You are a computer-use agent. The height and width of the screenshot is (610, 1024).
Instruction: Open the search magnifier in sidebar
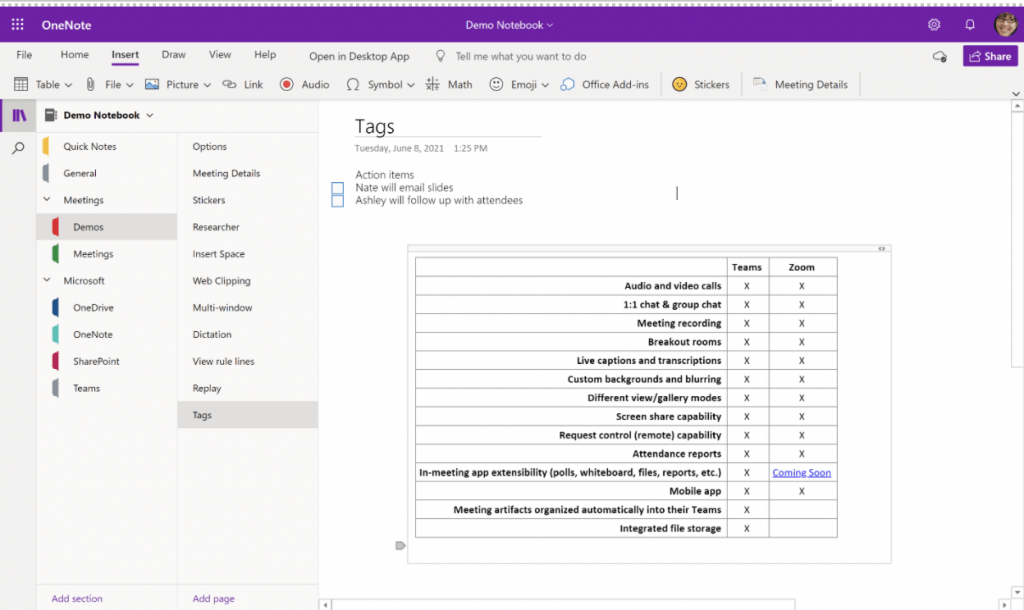pos(18,148)
